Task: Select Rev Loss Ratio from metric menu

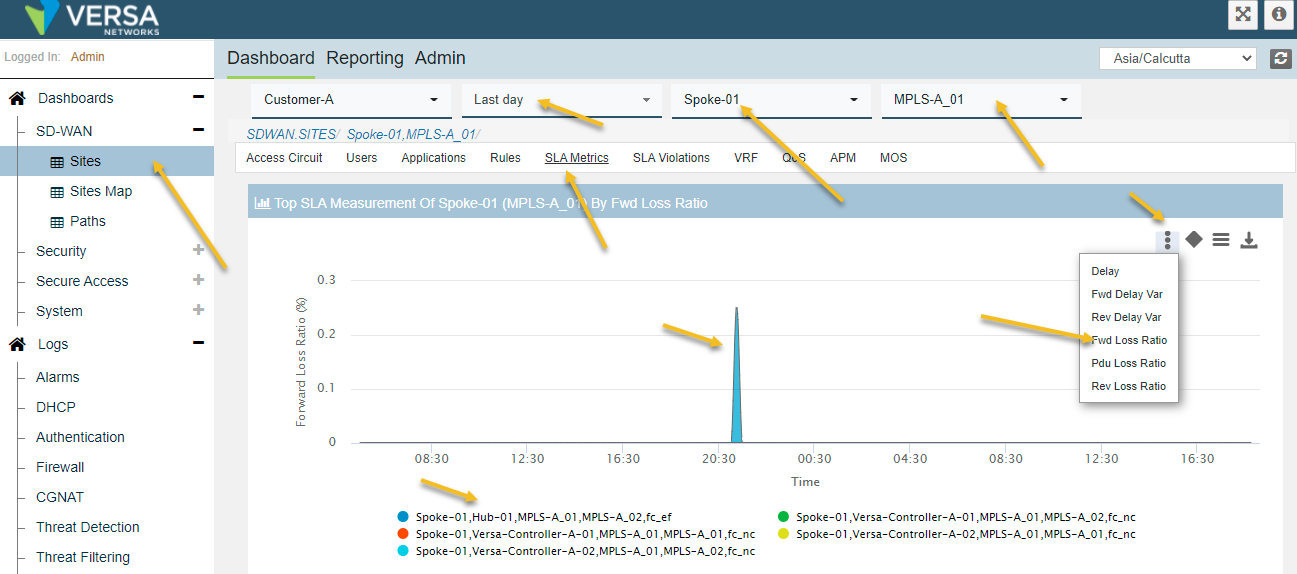Action: click(x=1129, y=386)
